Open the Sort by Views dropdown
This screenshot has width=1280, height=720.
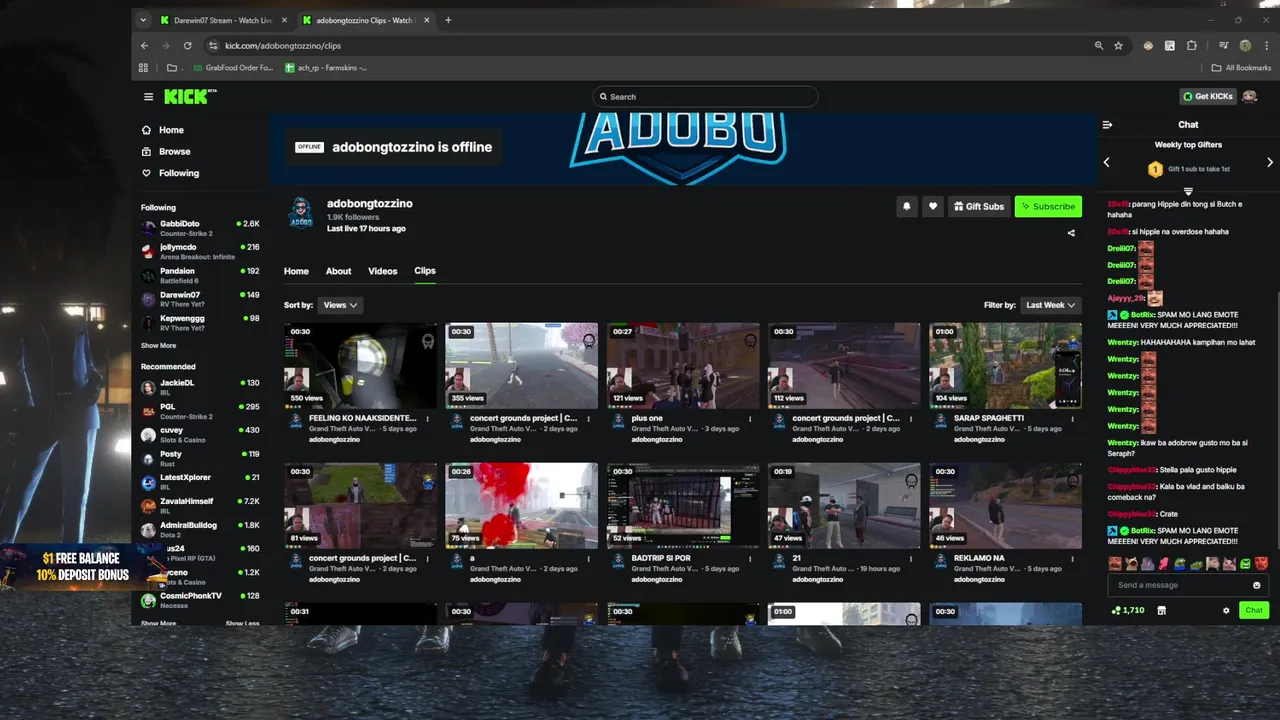[x=340, y=305]
